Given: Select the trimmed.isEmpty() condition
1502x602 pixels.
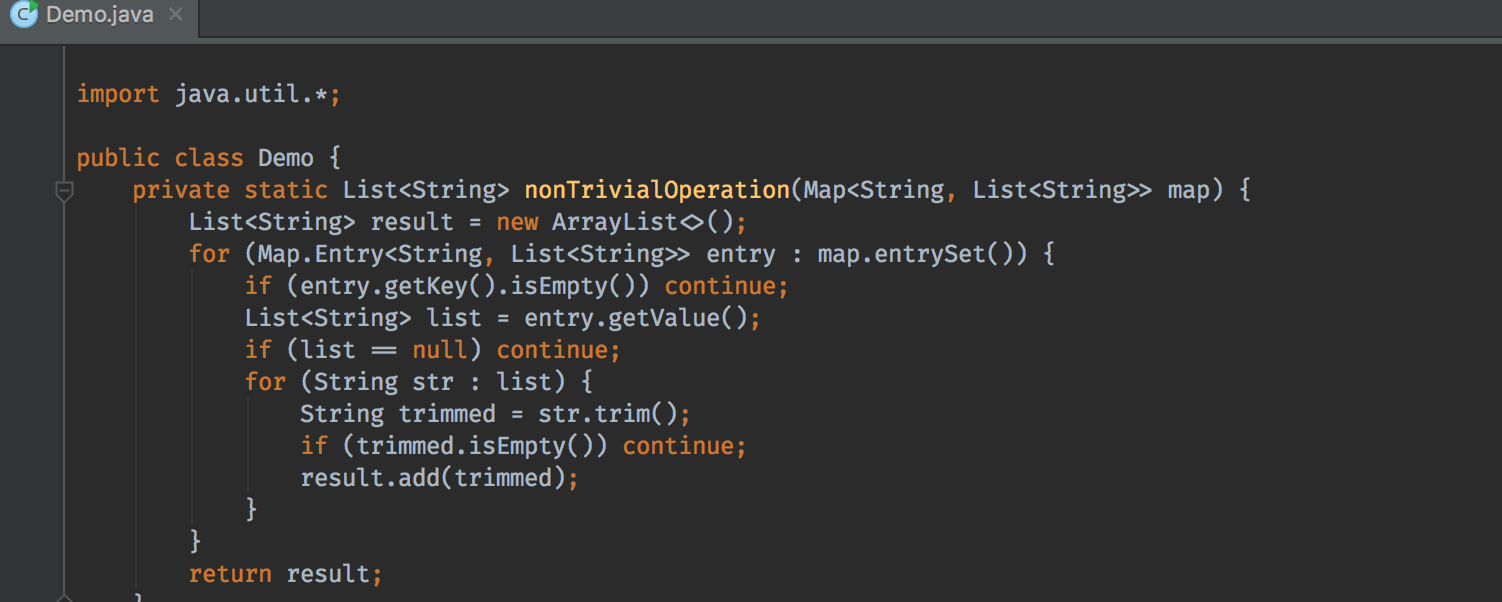Looking at the screenshot, I should coord(480,445).
